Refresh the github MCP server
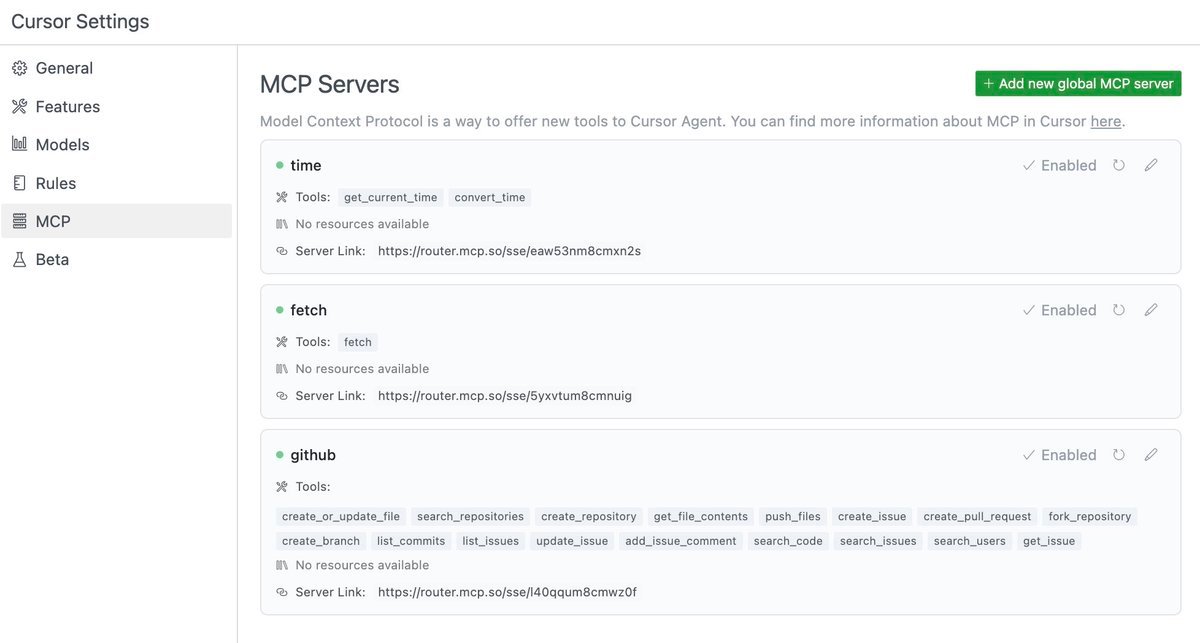Image resolution: width=1200 pixels, height=643 pixels. (1119, 455)
